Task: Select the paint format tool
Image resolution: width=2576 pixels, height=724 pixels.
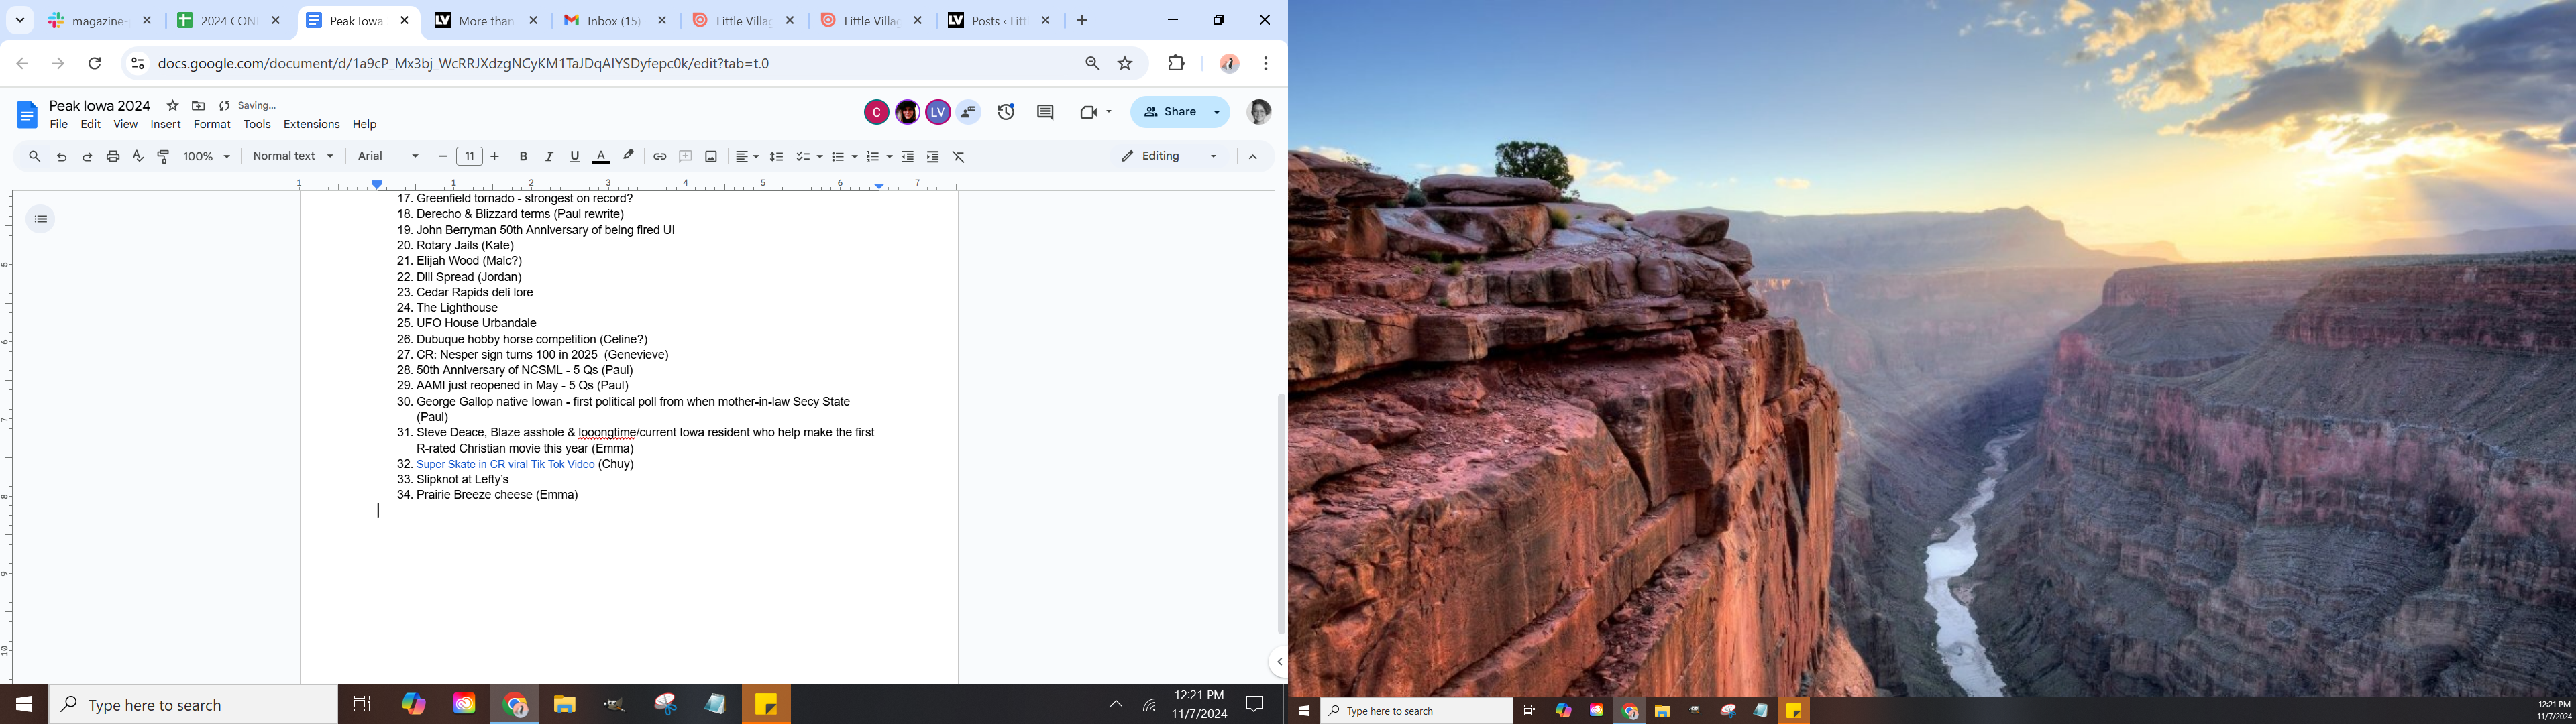Action: [164, 156]
